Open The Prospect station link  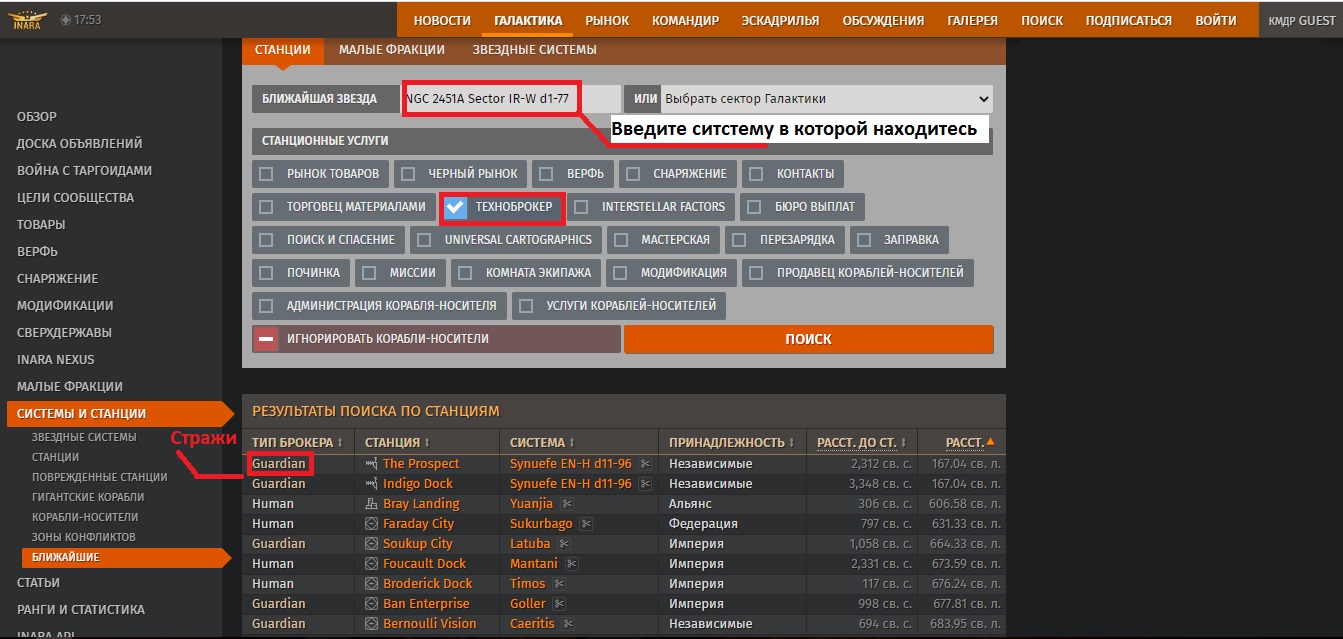[421, 464]
